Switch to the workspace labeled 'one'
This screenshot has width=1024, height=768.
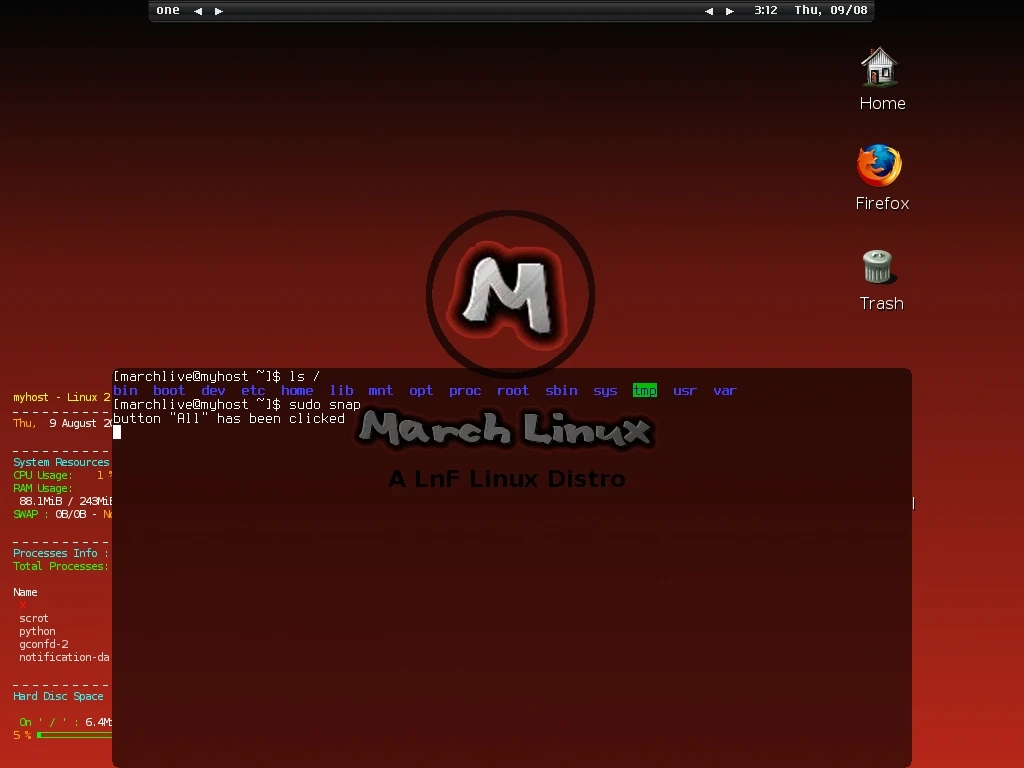click(167, 10)
